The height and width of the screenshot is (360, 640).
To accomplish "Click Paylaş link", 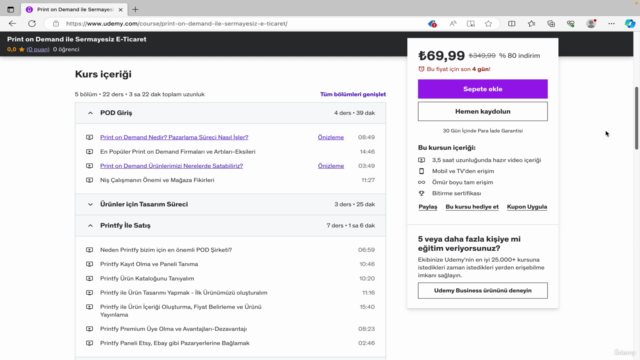I will (x=428, y=207).
